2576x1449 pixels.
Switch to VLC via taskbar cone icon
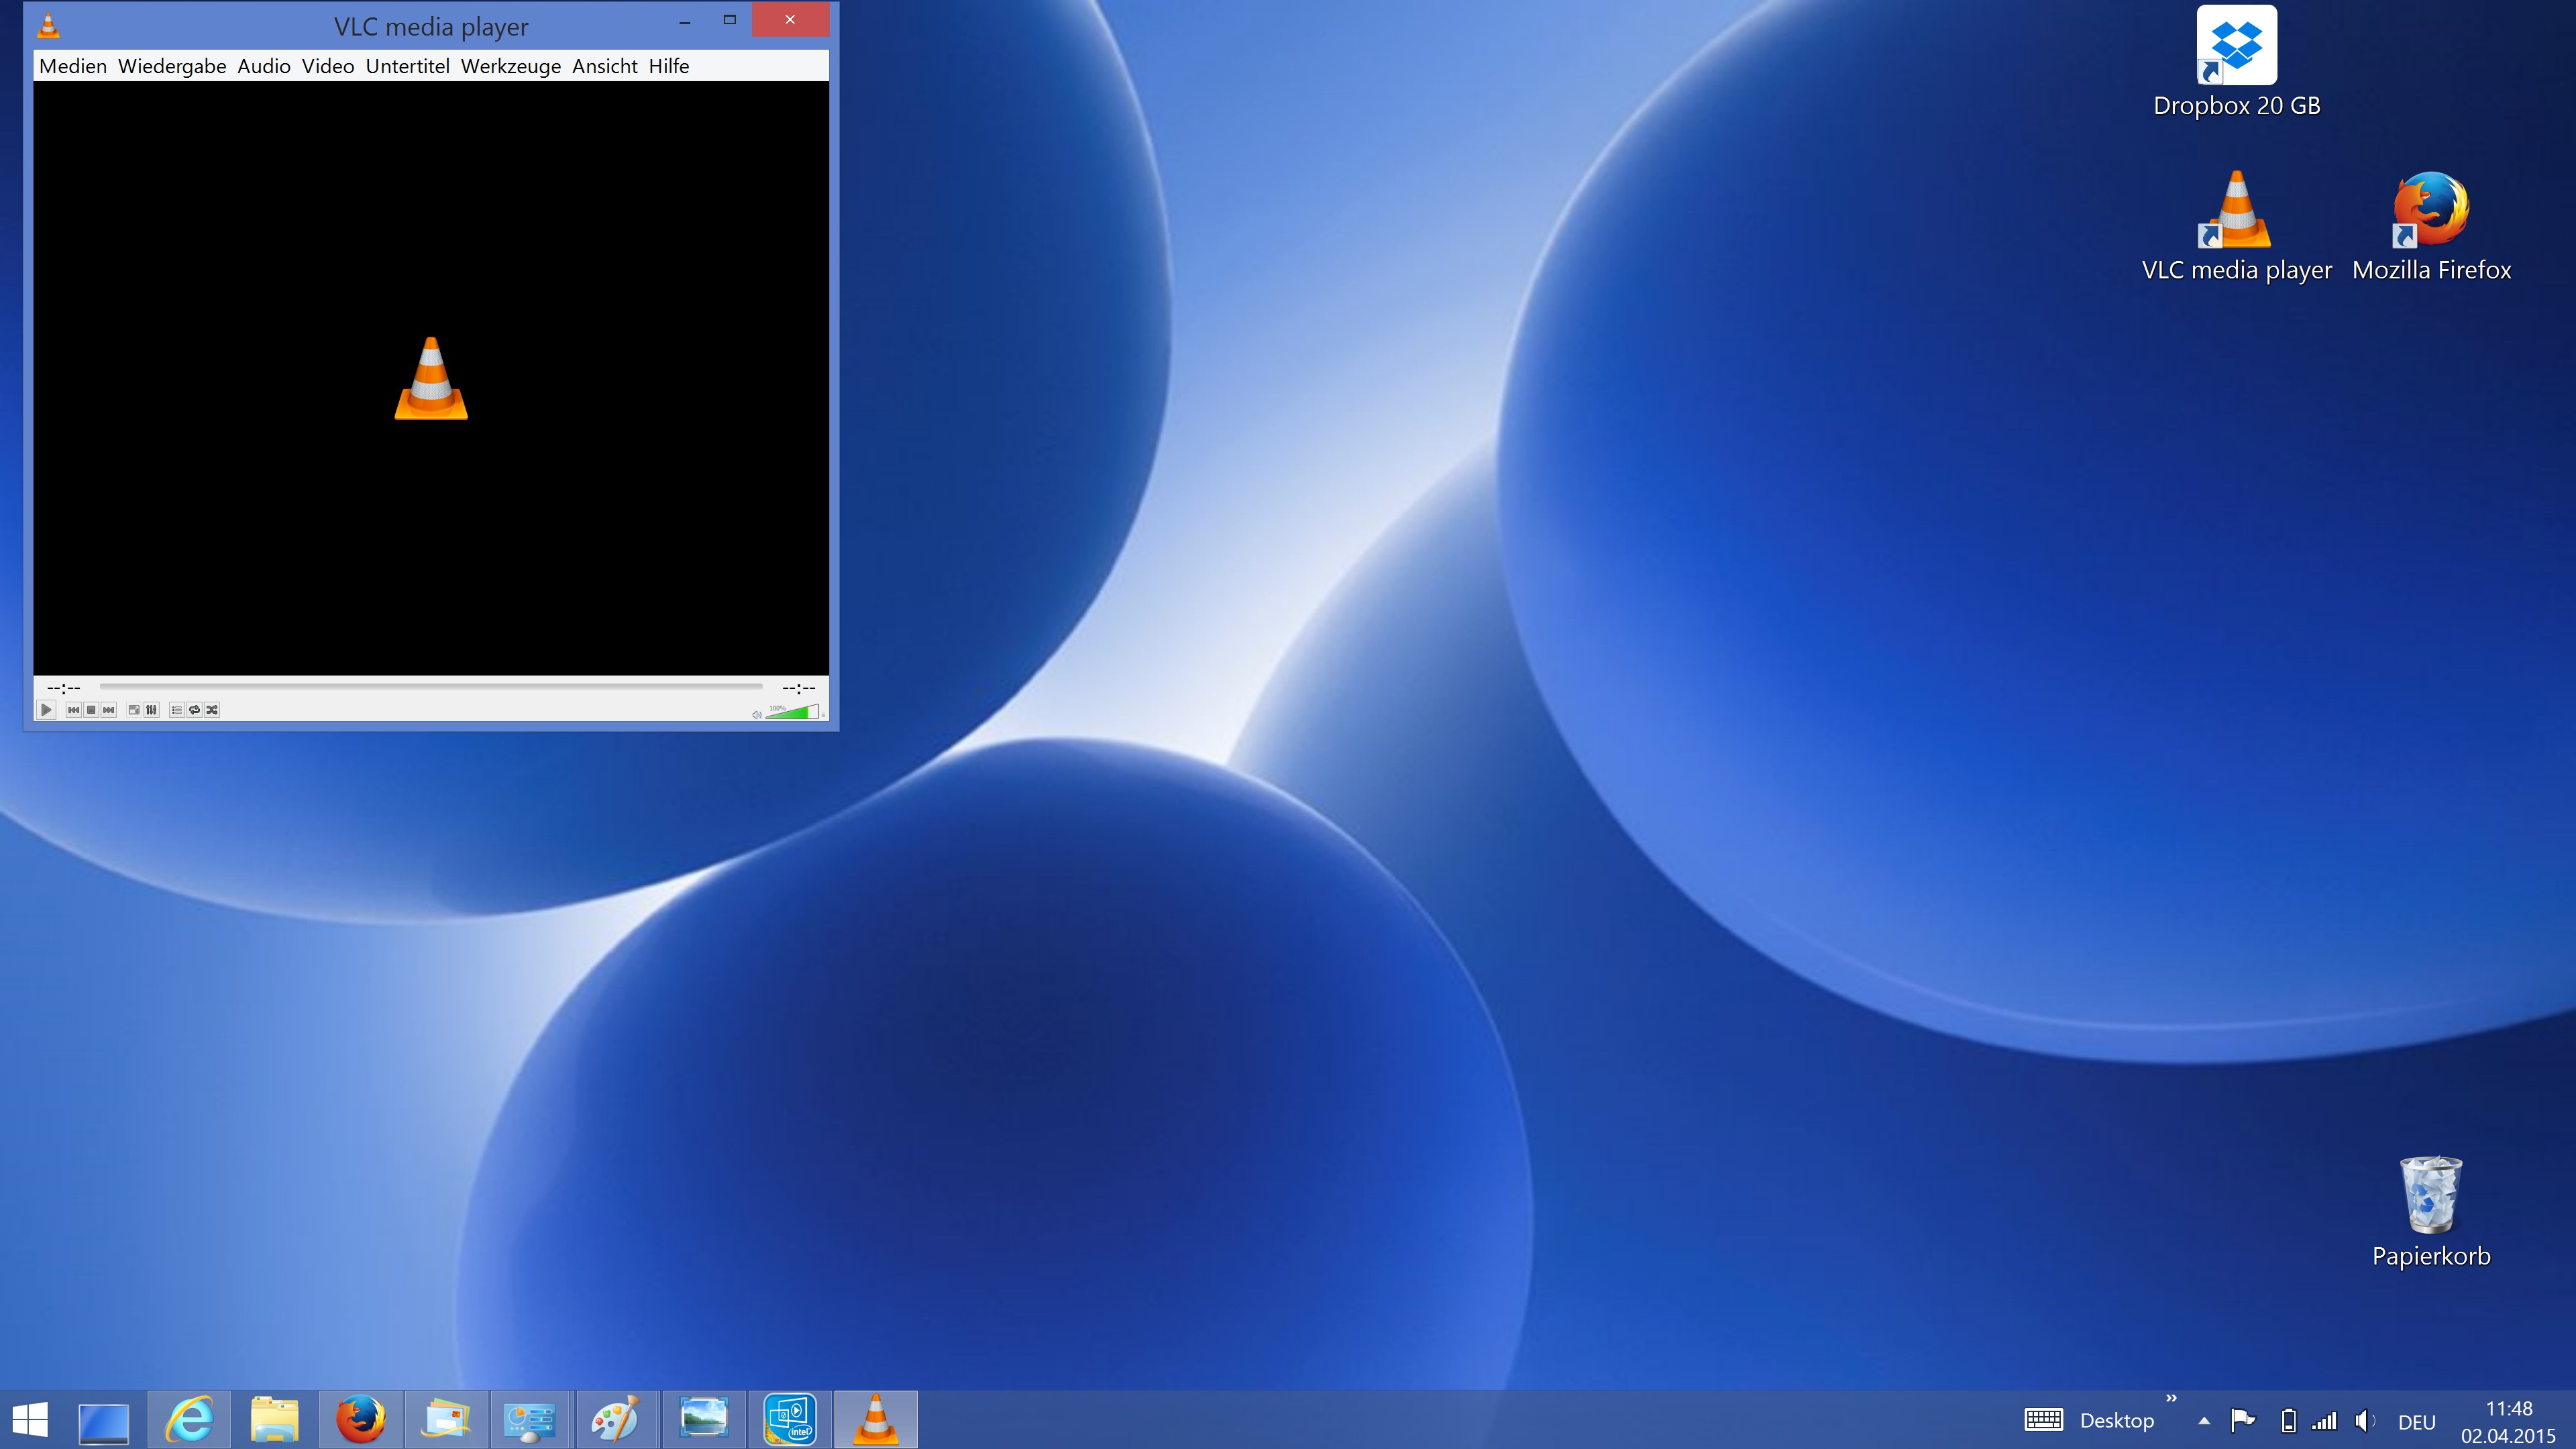876,1420
